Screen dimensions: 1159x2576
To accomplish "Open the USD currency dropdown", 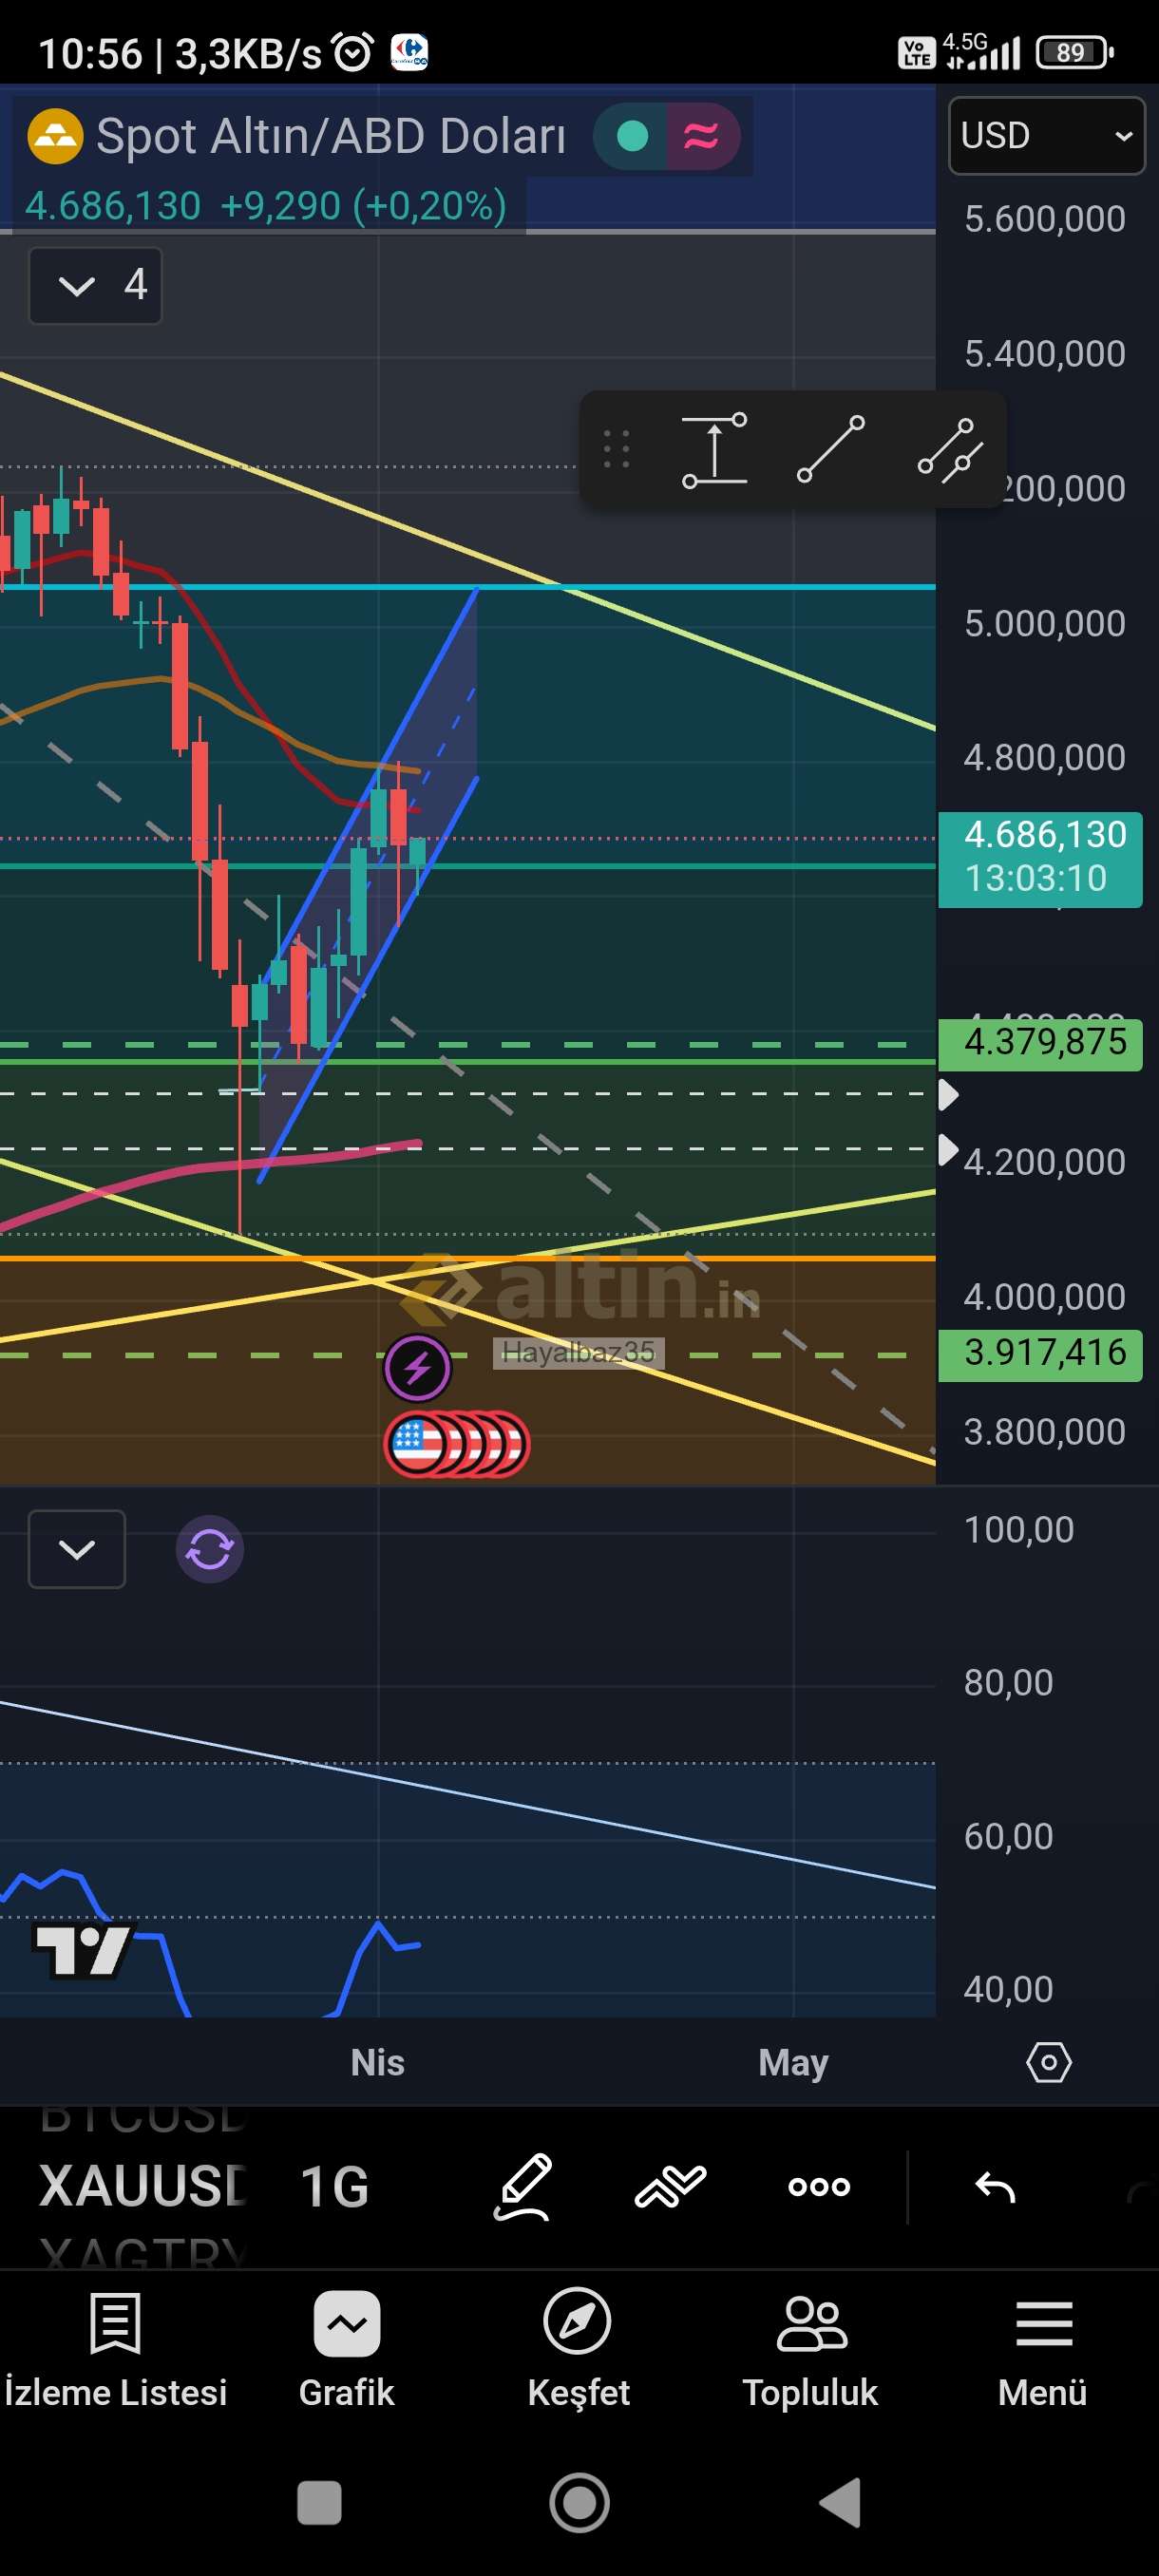I will coord(1046,136).
